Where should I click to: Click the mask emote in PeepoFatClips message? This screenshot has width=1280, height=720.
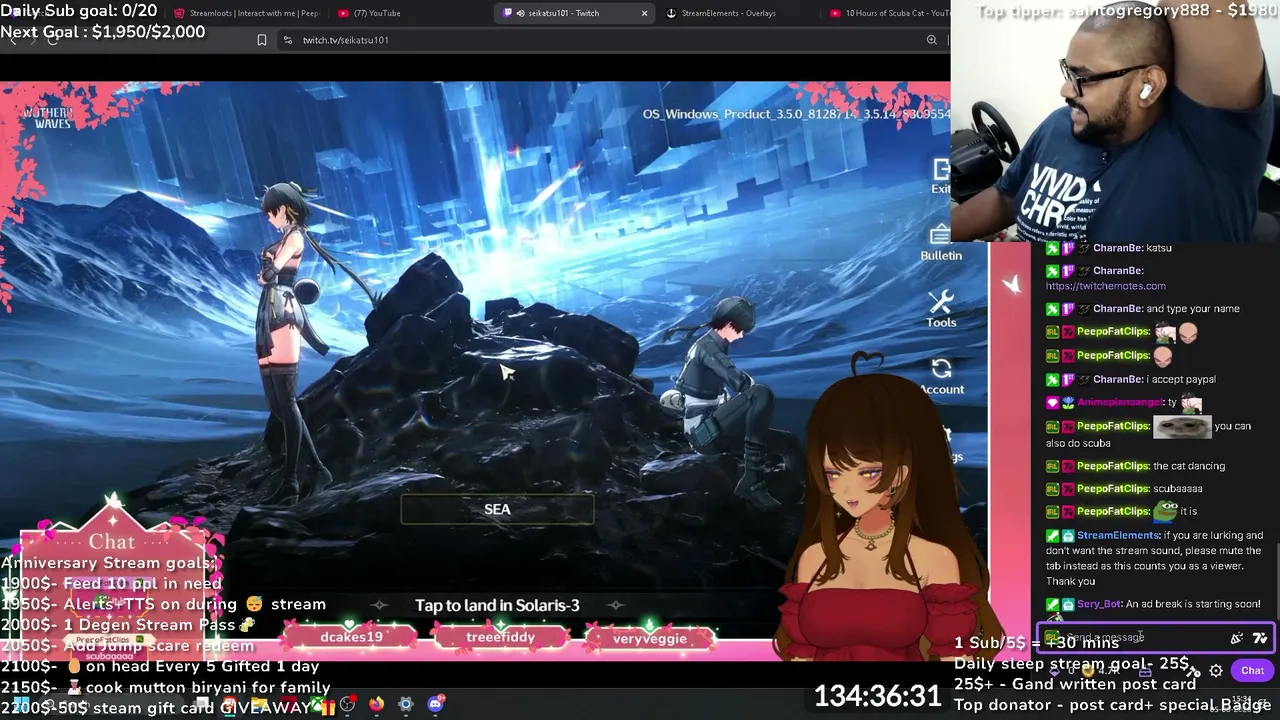tap(1183, 427)
